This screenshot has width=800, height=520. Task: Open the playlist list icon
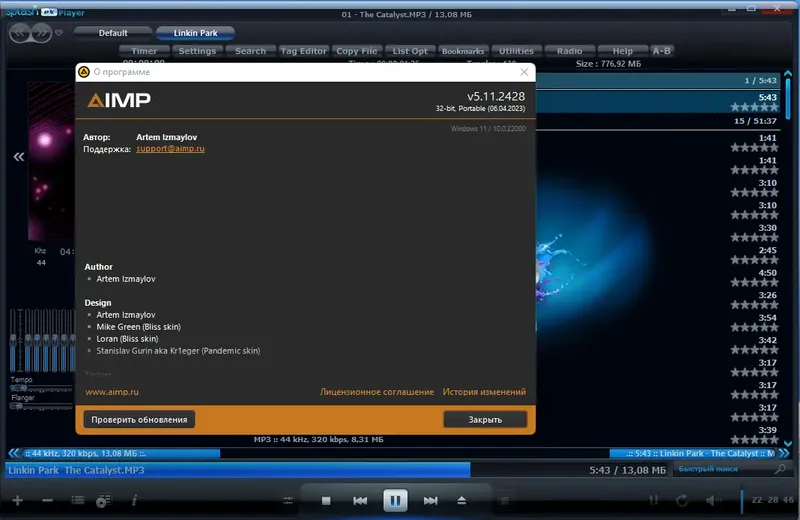tap(78, 501)
